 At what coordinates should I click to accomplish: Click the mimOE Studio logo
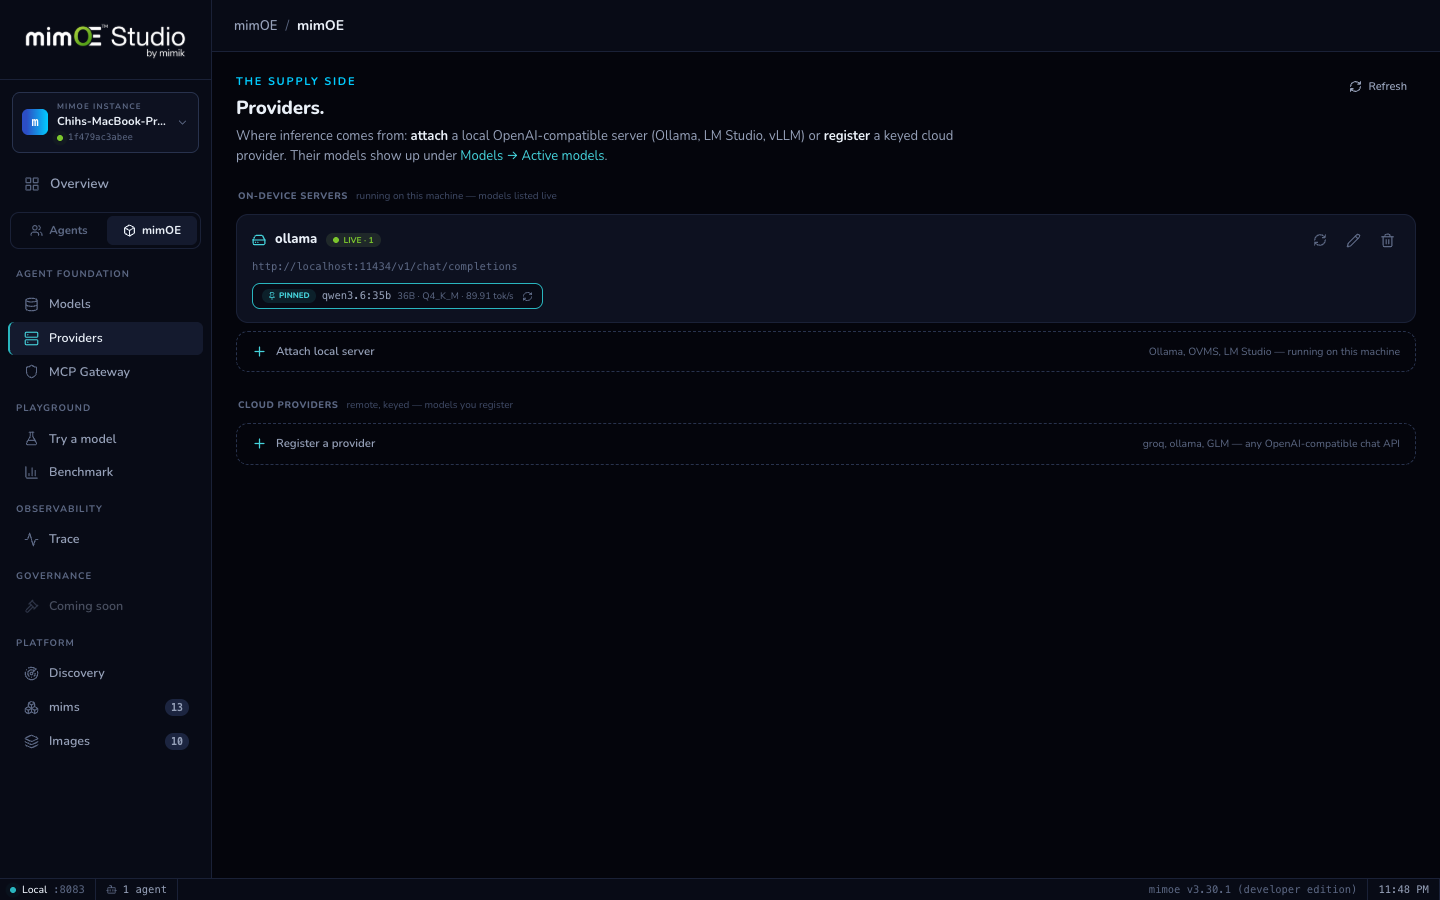(x=105, y=39)
